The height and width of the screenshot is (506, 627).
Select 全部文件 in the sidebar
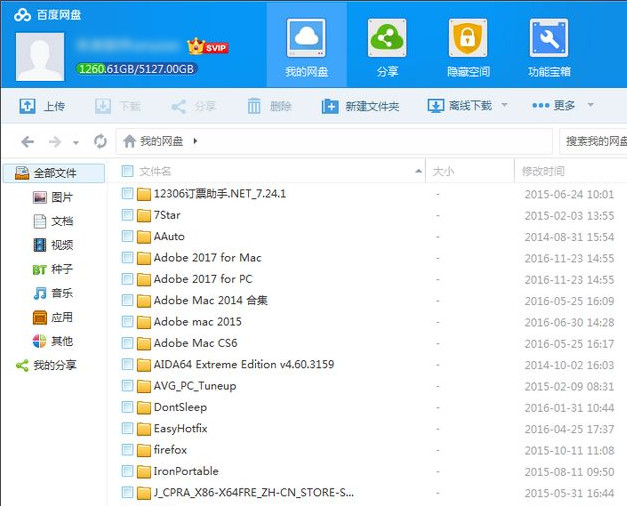coord(54,173)
